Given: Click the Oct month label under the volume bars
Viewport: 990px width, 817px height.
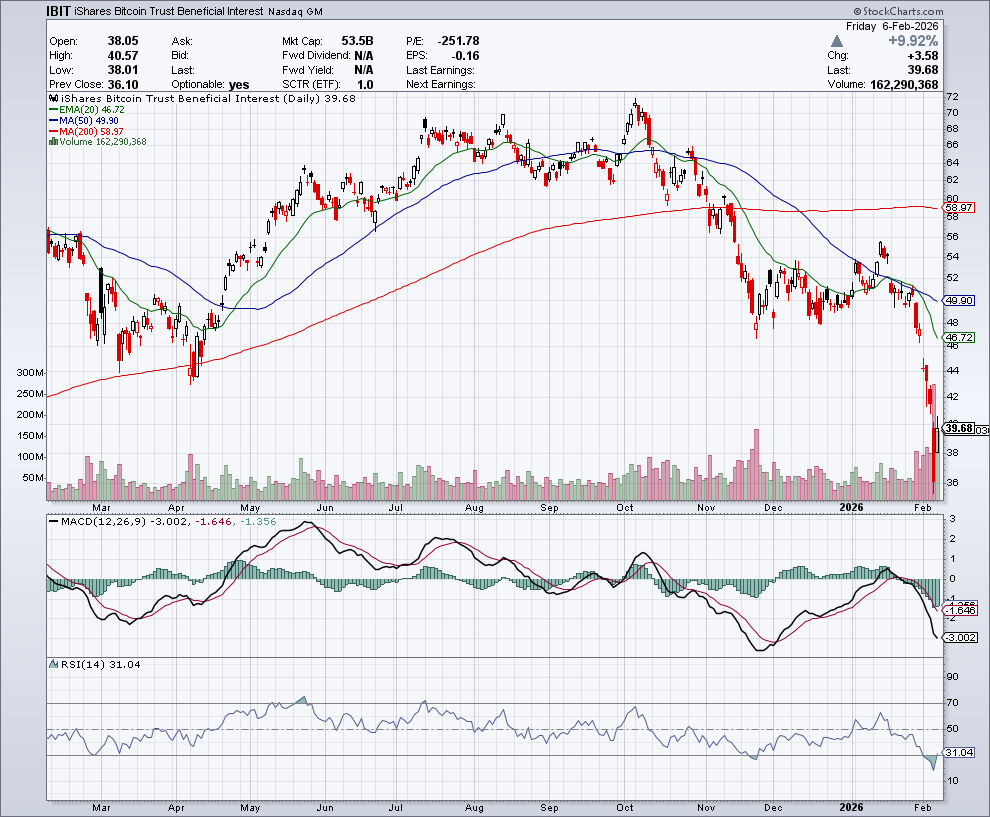Looking at the screenshot, I should pos(625,508).
